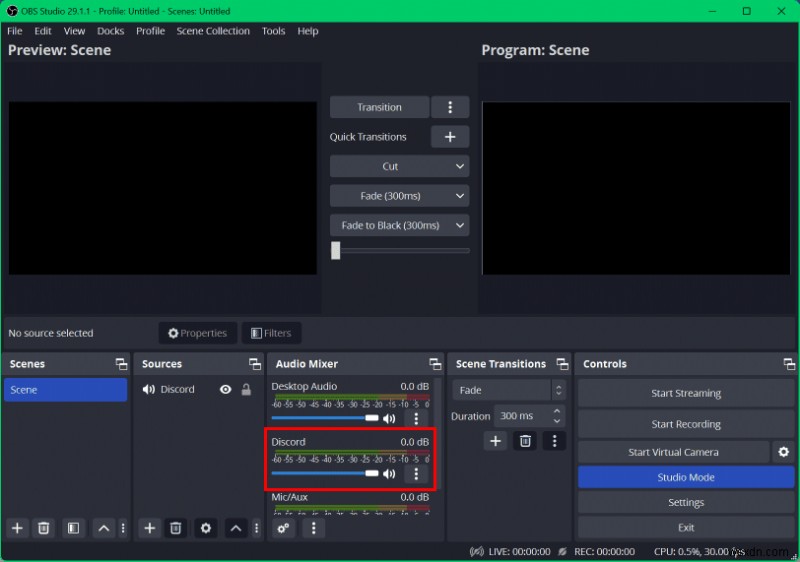Open the Help menu
800x562 pixels.
click(308, 31)
